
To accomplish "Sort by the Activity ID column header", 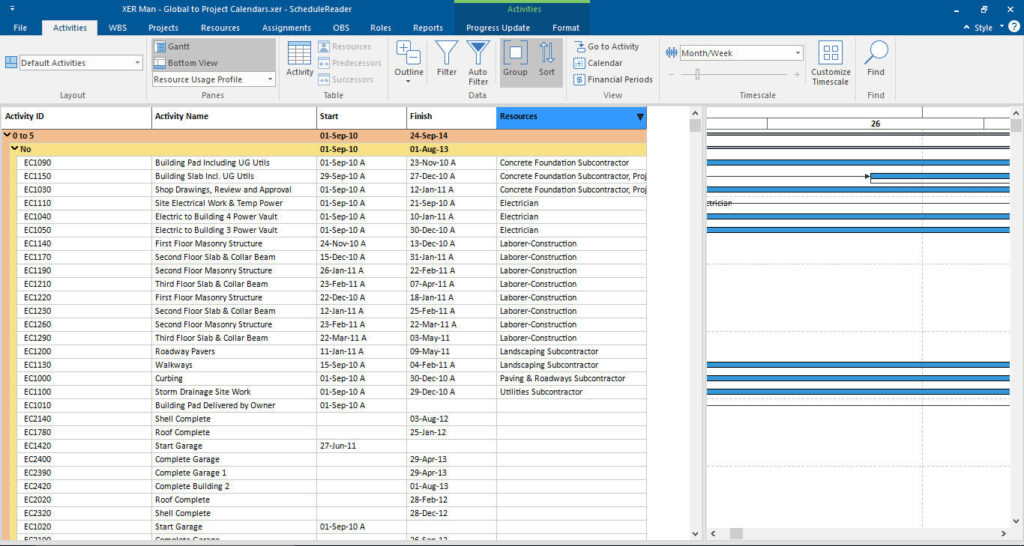I will tap(76, 116).
